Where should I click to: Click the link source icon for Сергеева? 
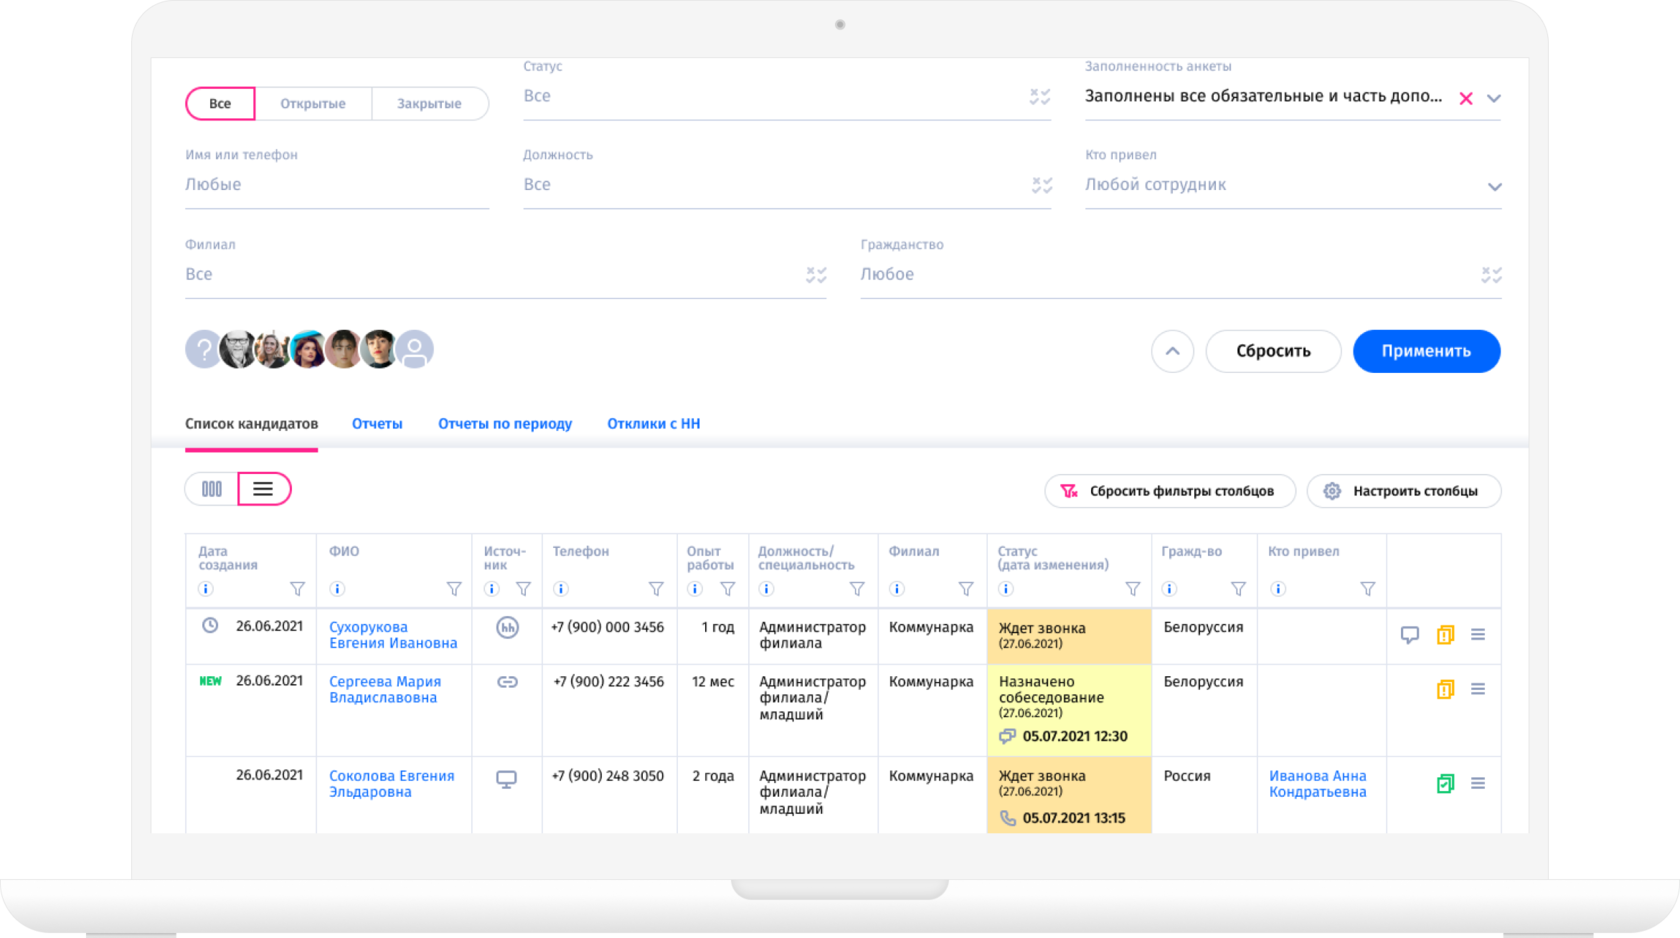pyautogui.click(x=507, y=682)
